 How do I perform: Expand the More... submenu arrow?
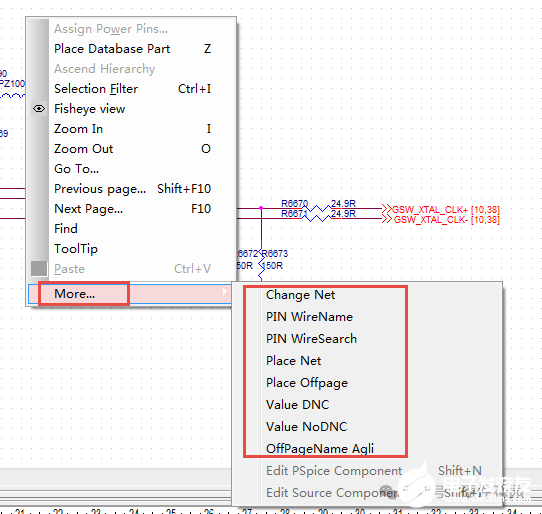click(224, 292)
